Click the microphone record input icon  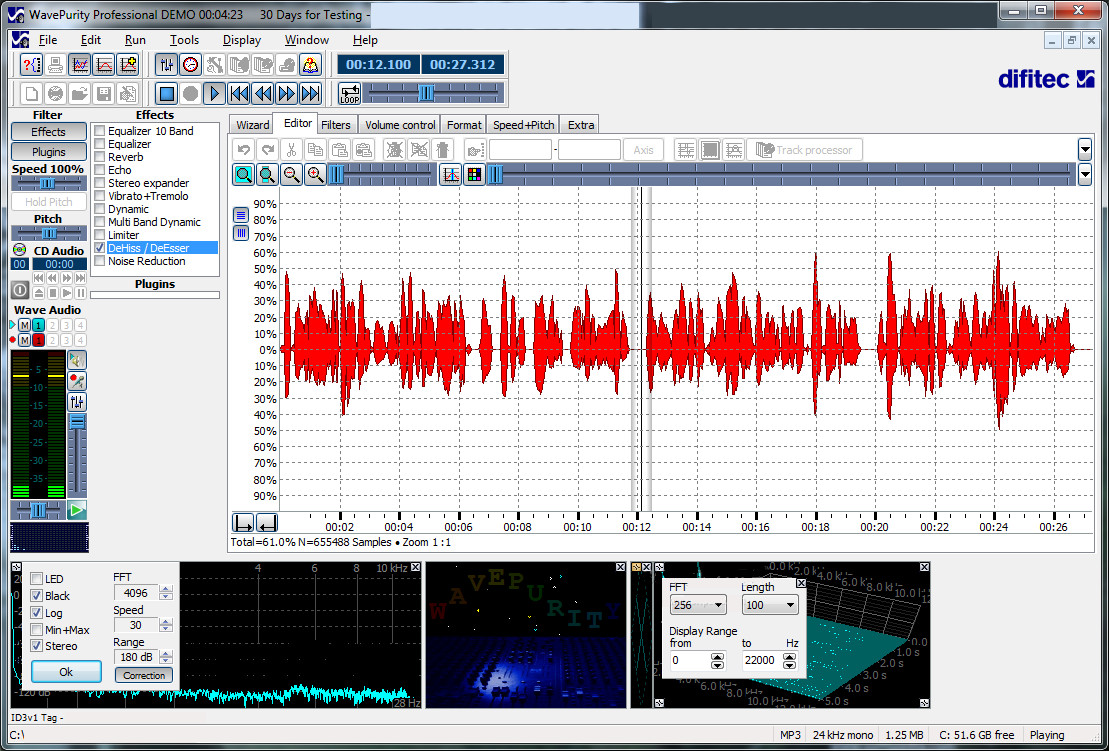coord(77,382)
